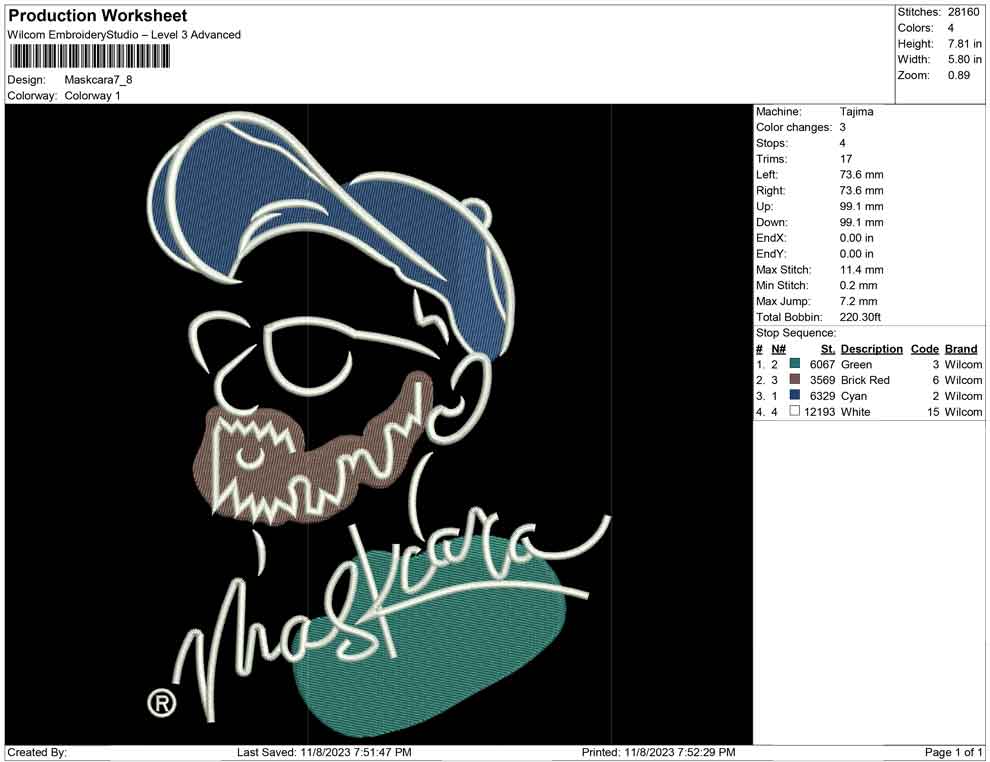Click the Cyan color swatch
The image size is (990, 762).
click(x=795, y=395)
